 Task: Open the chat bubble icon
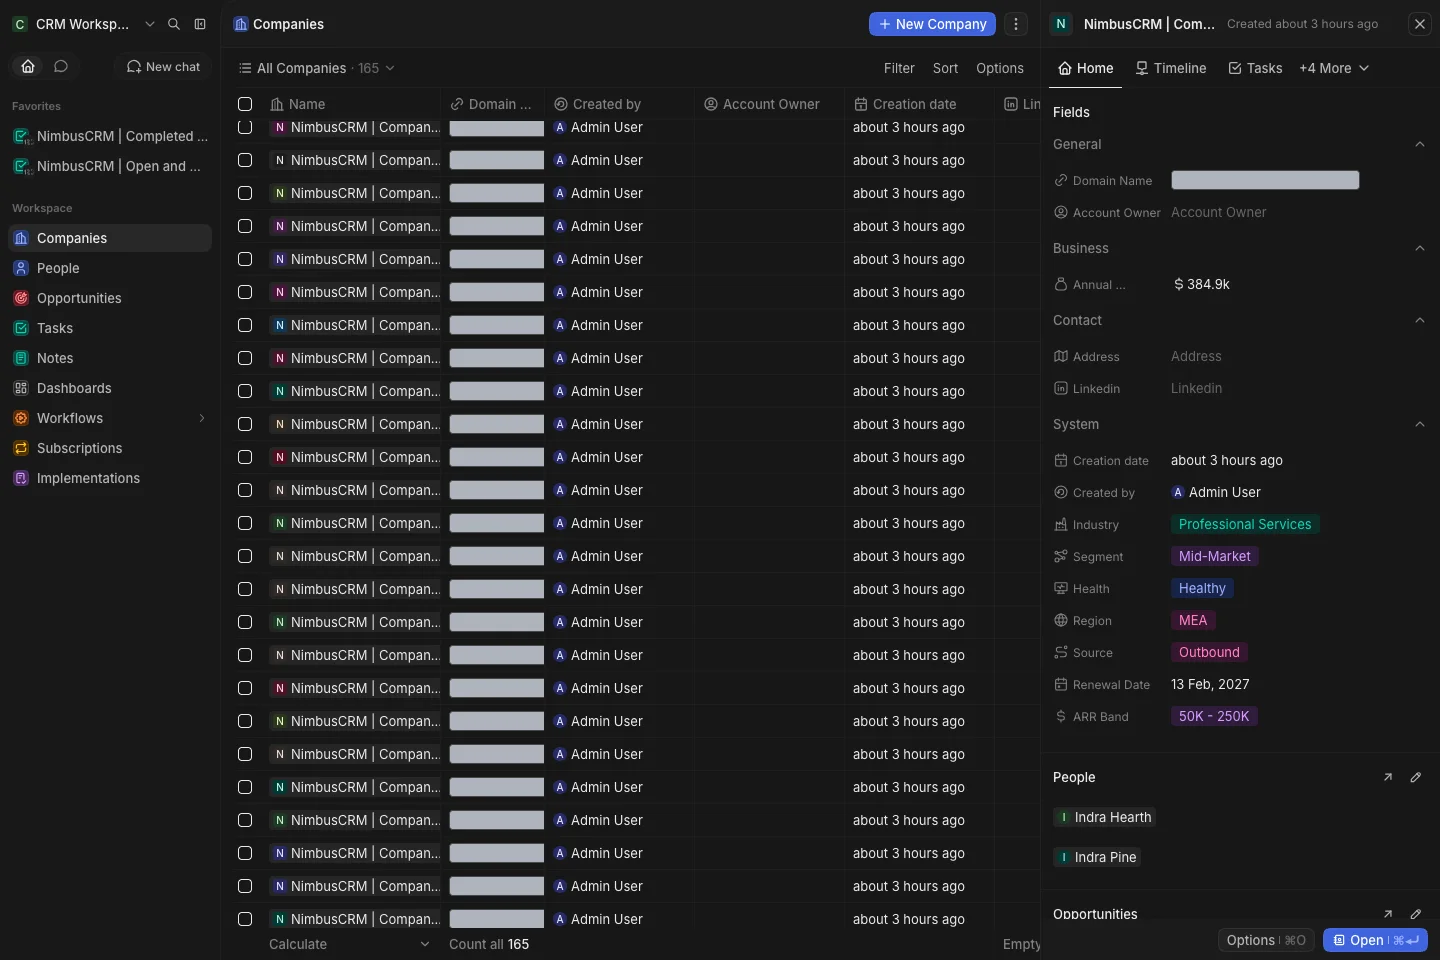click(61, 66)
